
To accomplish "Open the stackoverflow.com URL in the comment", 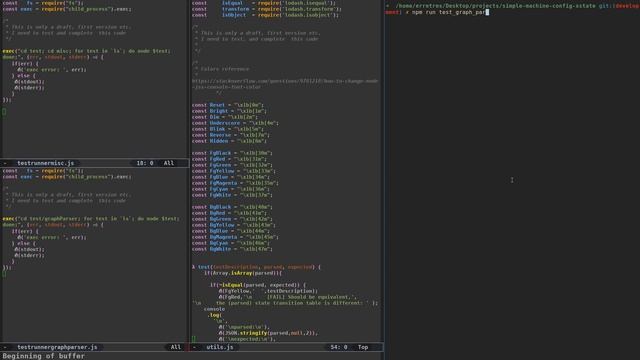I will point(285,84).
